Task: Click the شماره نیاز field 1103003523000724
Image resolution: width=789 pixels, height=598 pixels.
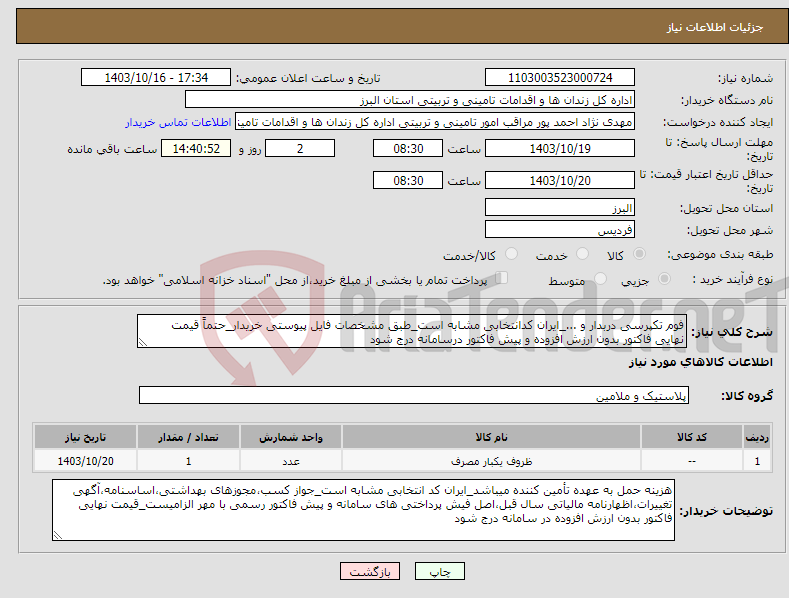Action: point(560,78)
